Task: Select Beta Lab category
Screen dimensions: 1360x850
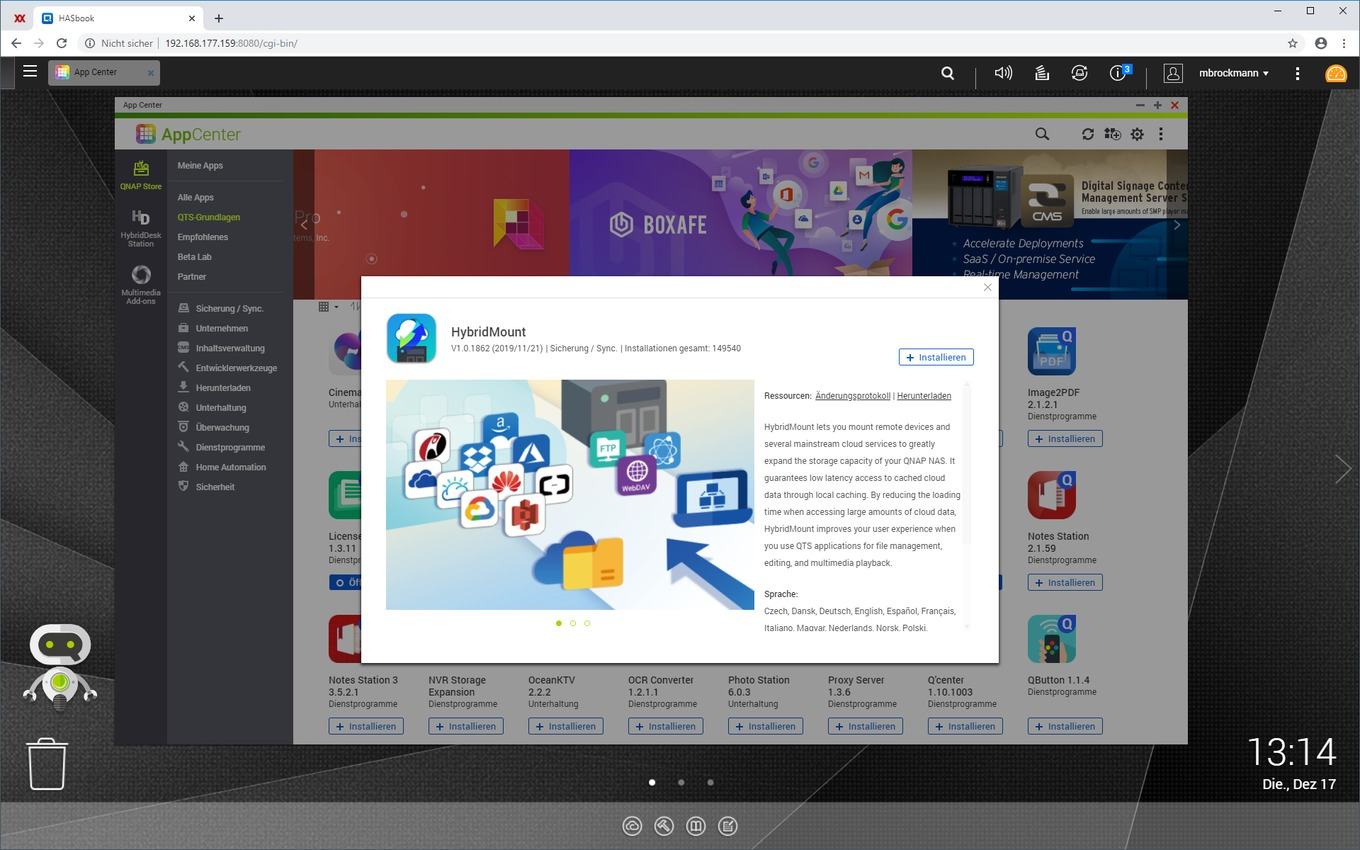Action: pyautogui.click(x=195, y=257)
